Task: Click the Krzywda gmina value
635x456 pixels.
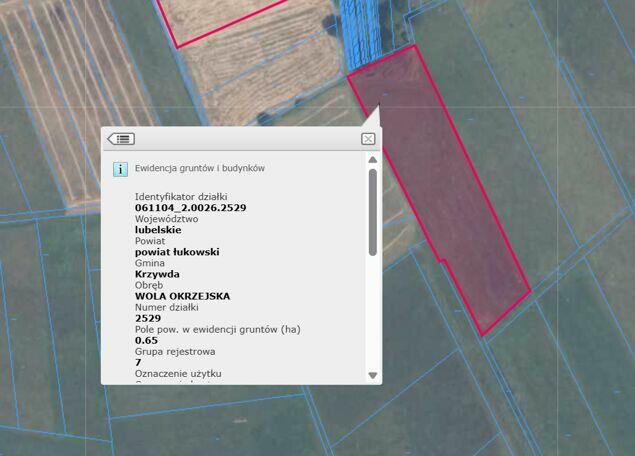Action: (157, 274)
